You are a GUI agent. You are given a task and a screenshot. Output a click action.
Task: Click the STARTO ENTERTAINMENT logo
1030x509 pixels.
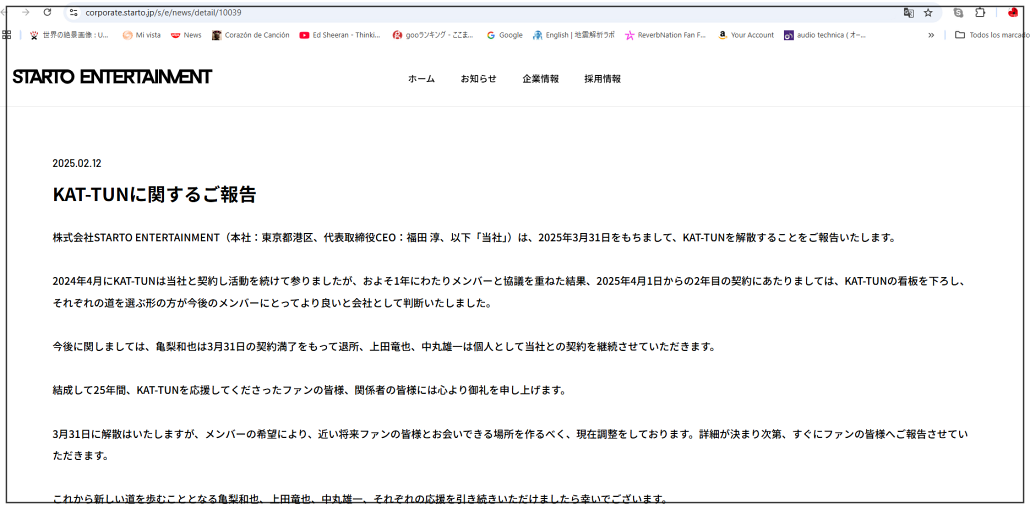click(112, 77)
